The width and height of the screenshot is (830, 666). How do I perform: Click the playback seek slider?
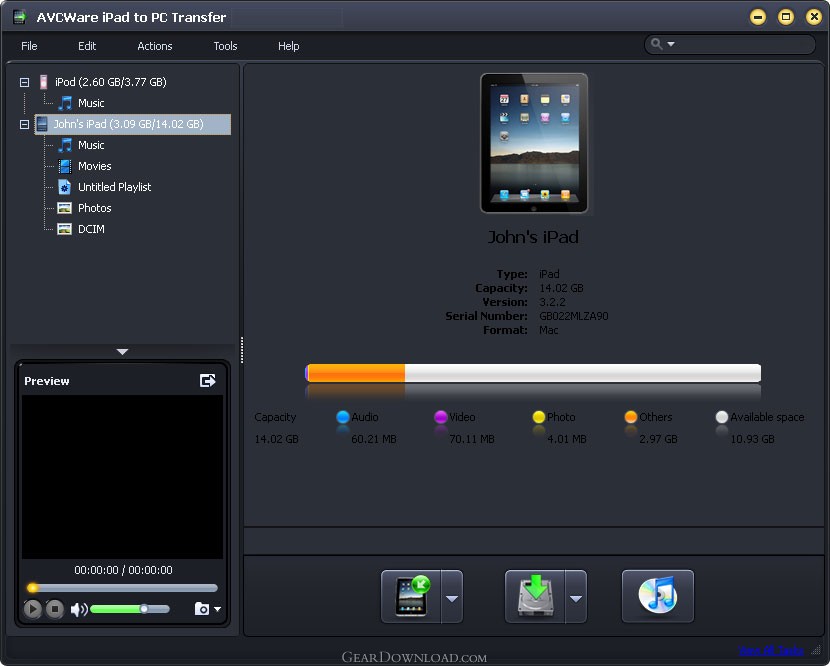tap(122, 588)
